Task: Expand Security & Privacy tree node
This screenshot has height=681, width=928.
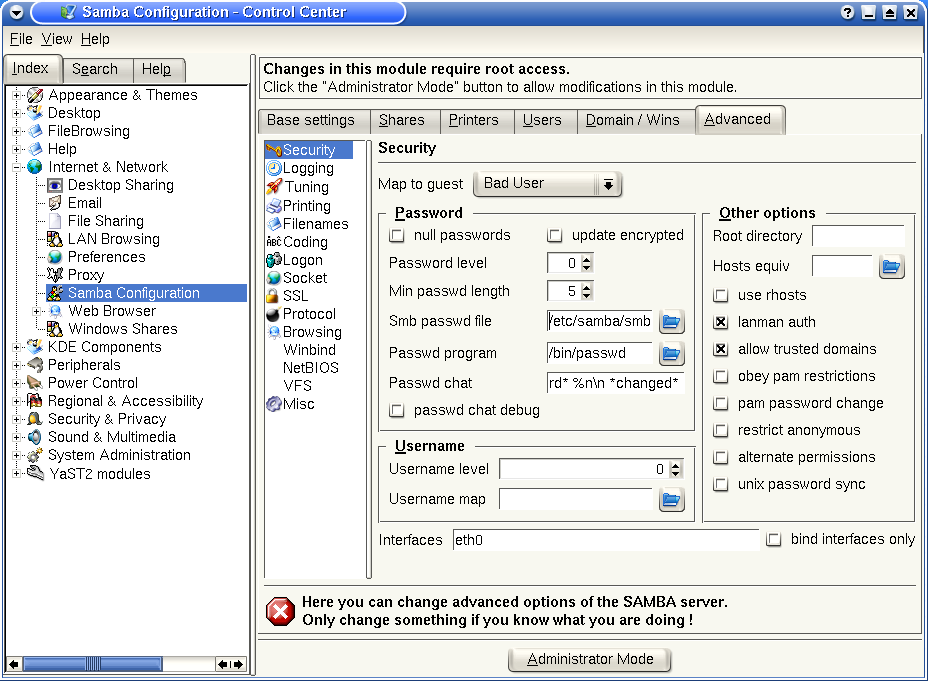Action: [17, 419]
